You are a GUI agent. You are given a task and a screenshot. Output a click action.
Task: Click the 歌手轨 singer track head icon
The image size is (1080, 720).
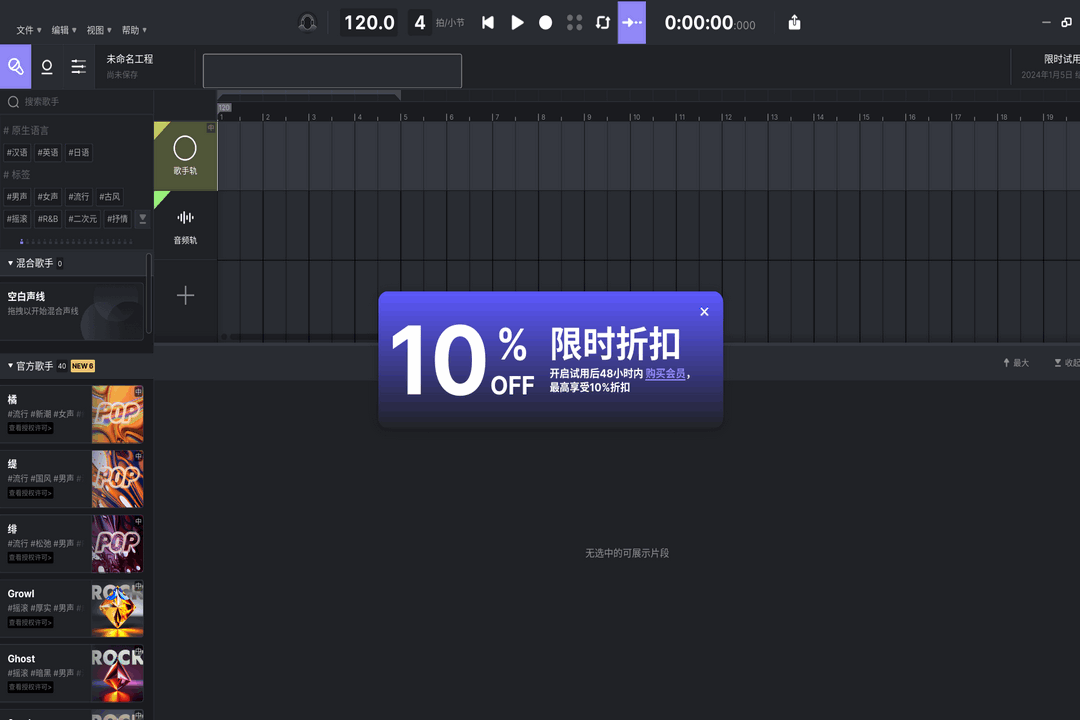pyautogui.click(x=185, y=148)
